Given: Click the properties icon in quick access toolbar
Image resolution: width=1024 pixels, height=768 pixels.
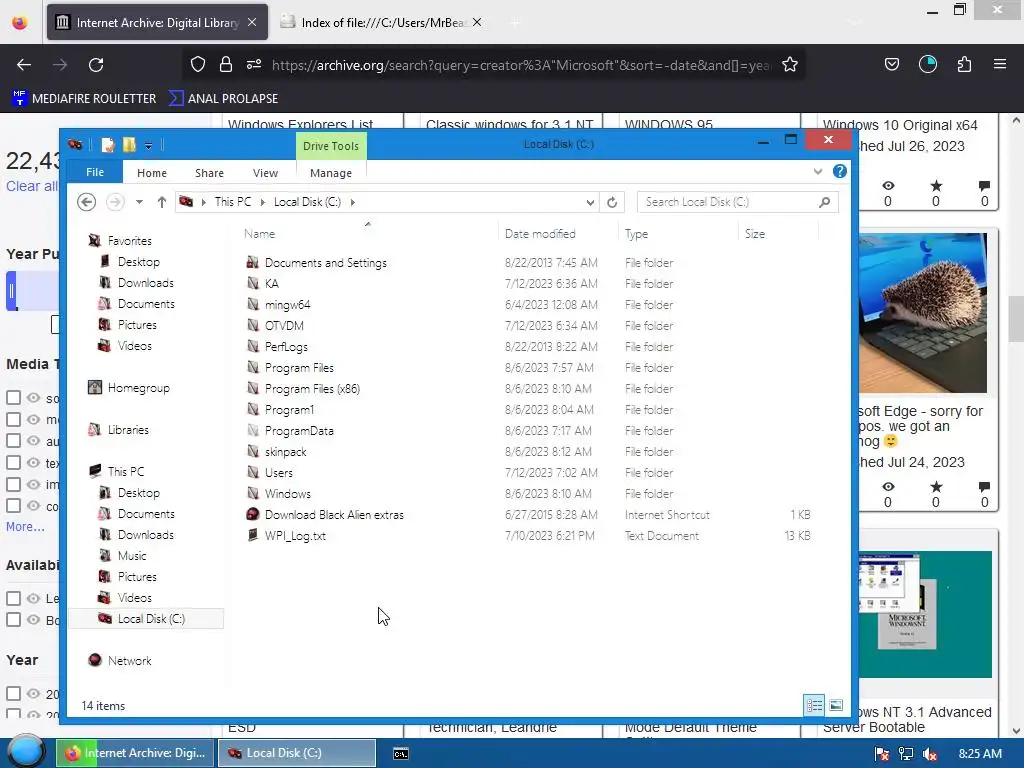Looking at the screenshot, I should (x=108, y=145).
